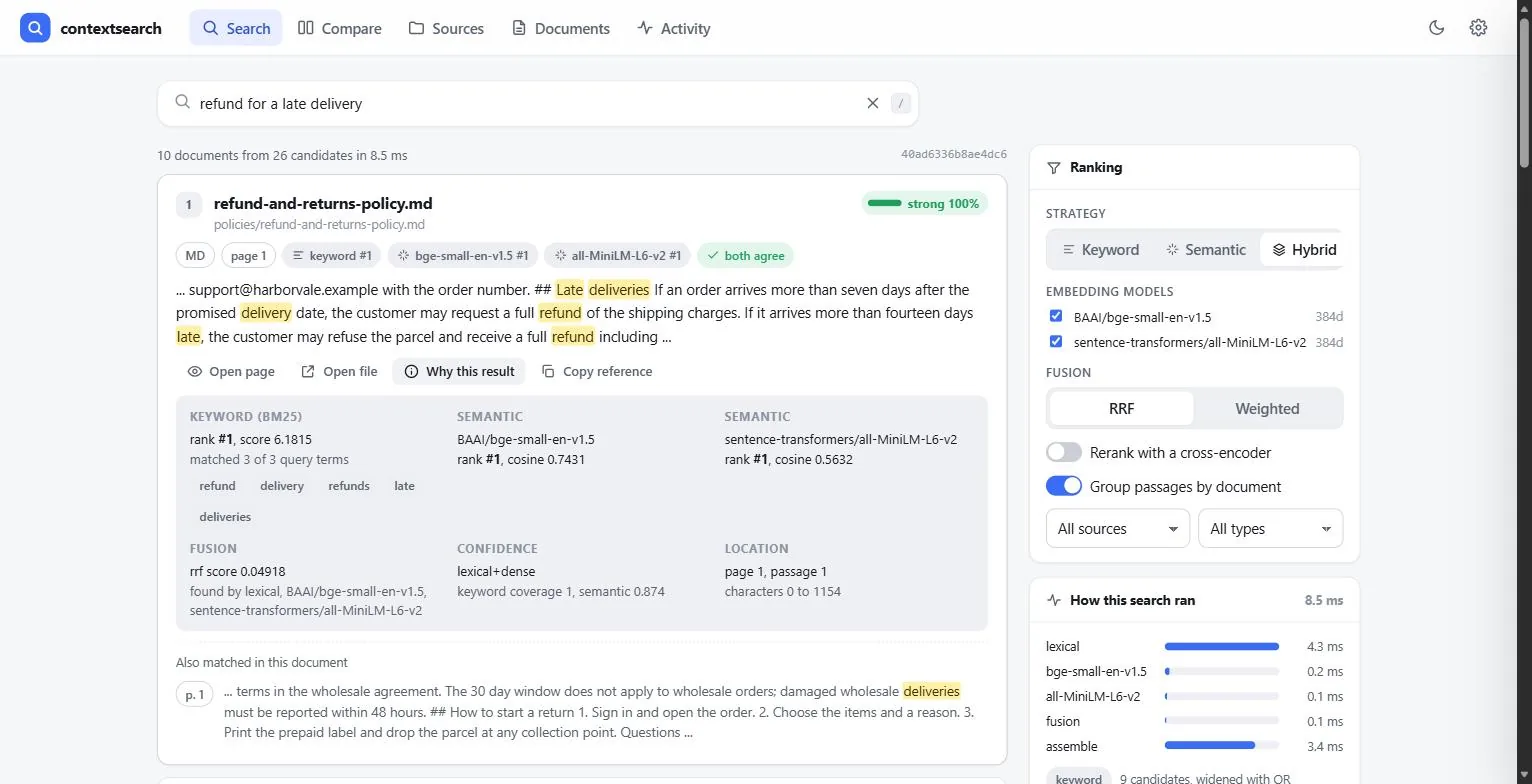Select Keyword ranking strategy
This screenshot has height=784, width=1532.
(x=1100, y=250)
